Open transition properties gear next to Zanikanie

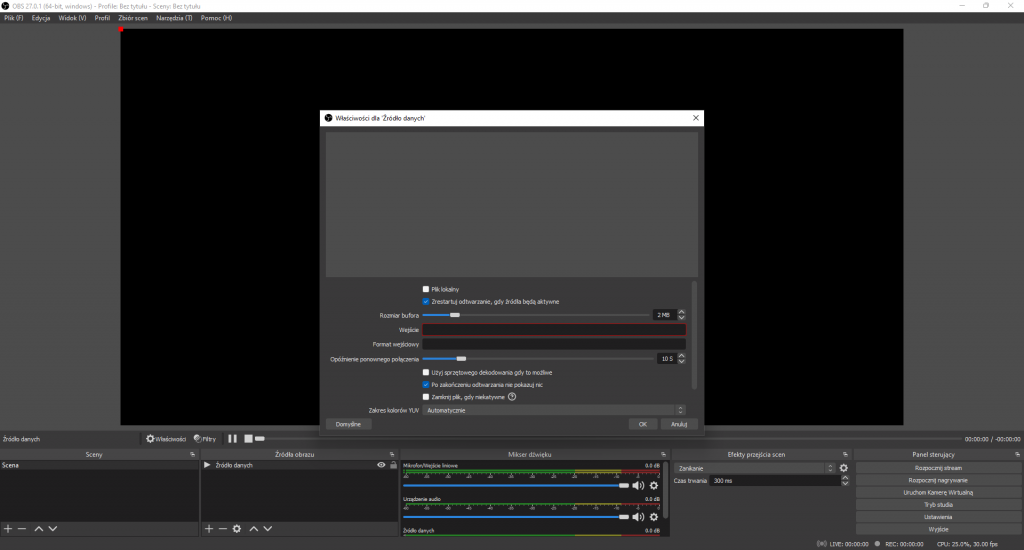pos(843,468)
